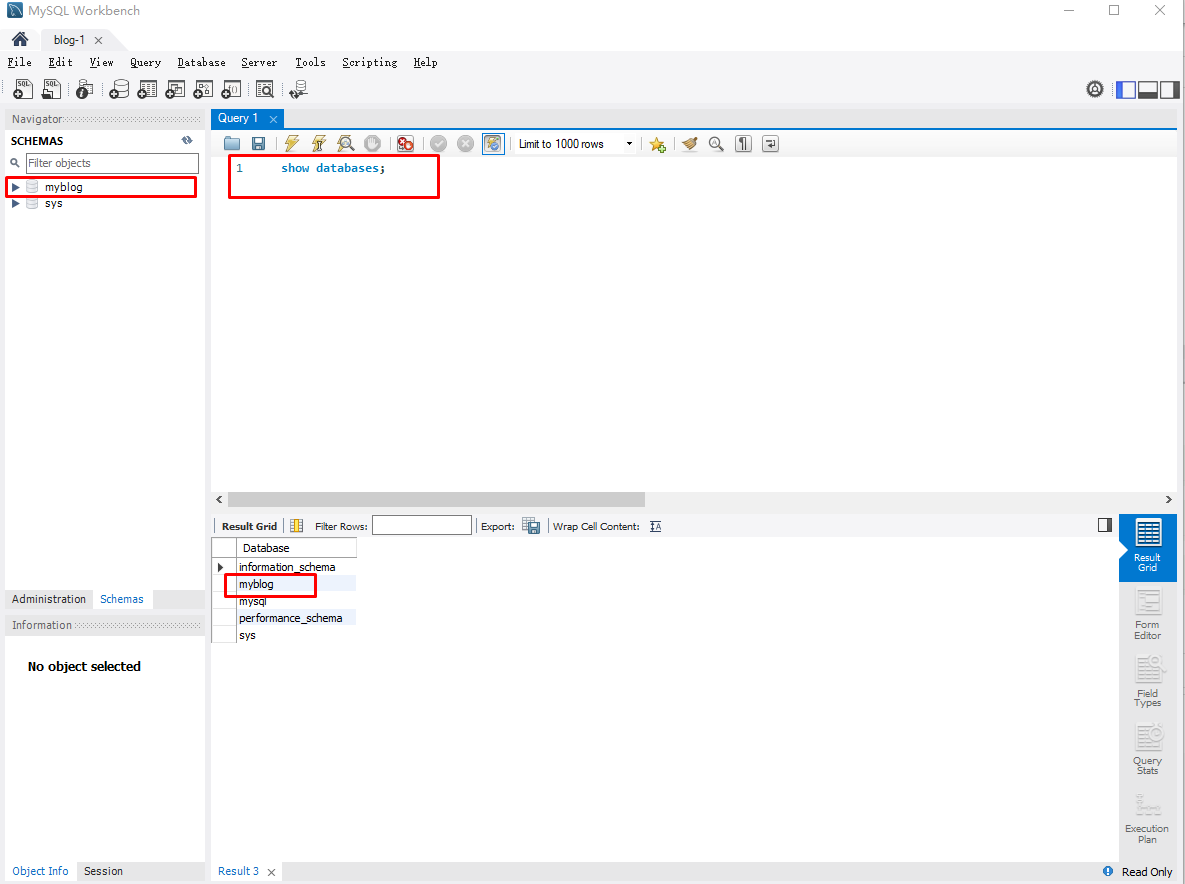This screenshot has height=884, width=1185.
Task: Open the File menu
Action: click(x=19, y=62)
